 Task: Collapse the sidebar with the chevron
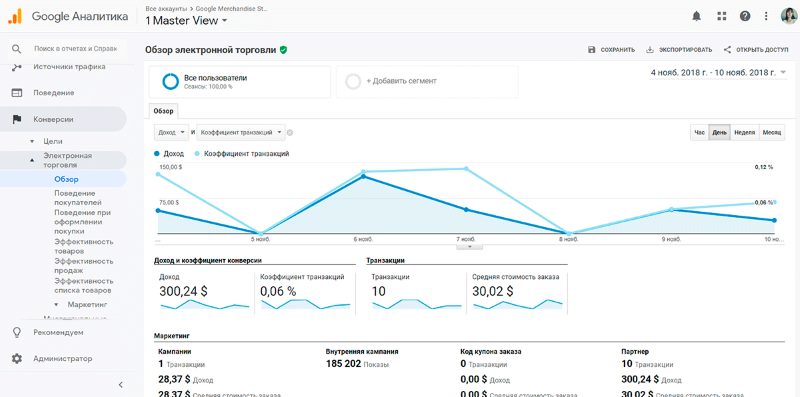(x=120, y=385)
